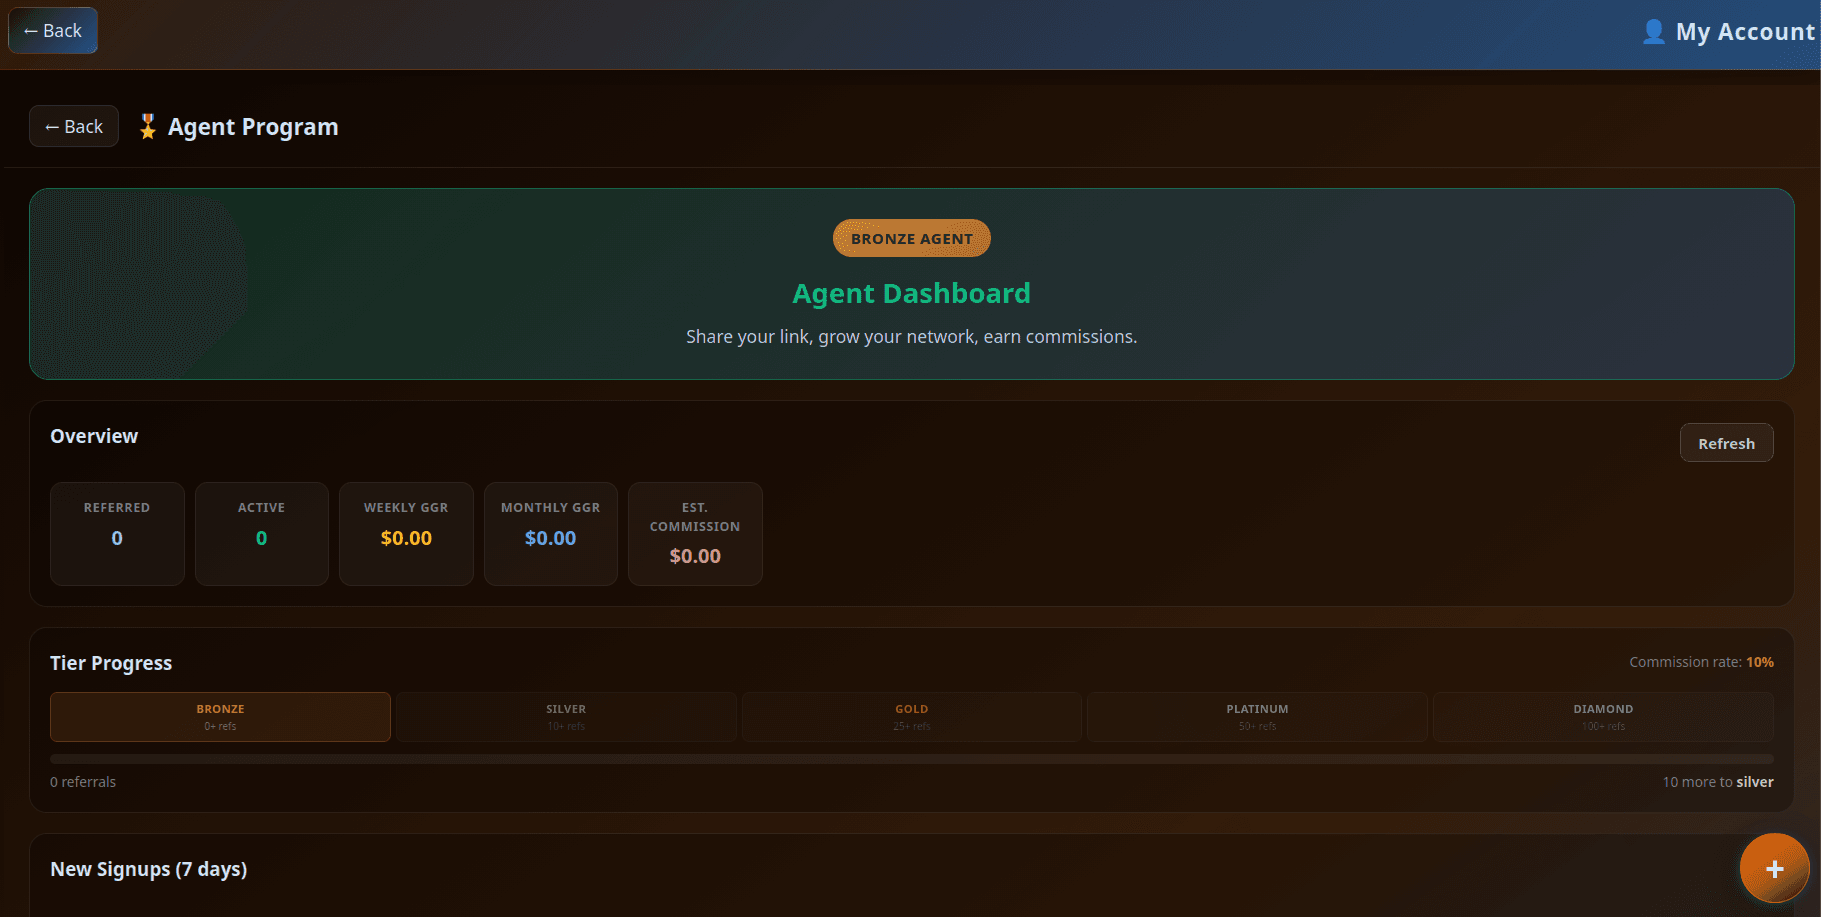This screenshot has width=1821, height=917.
Task: Select the Est. Commission card
Action: (x=695, y=534)
